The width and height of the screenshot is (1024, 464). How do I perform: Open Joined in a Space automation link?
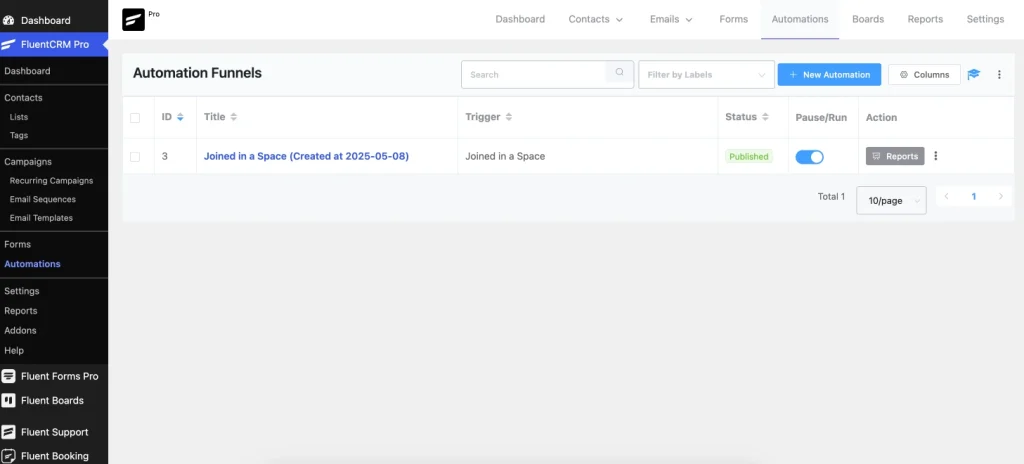306,156
